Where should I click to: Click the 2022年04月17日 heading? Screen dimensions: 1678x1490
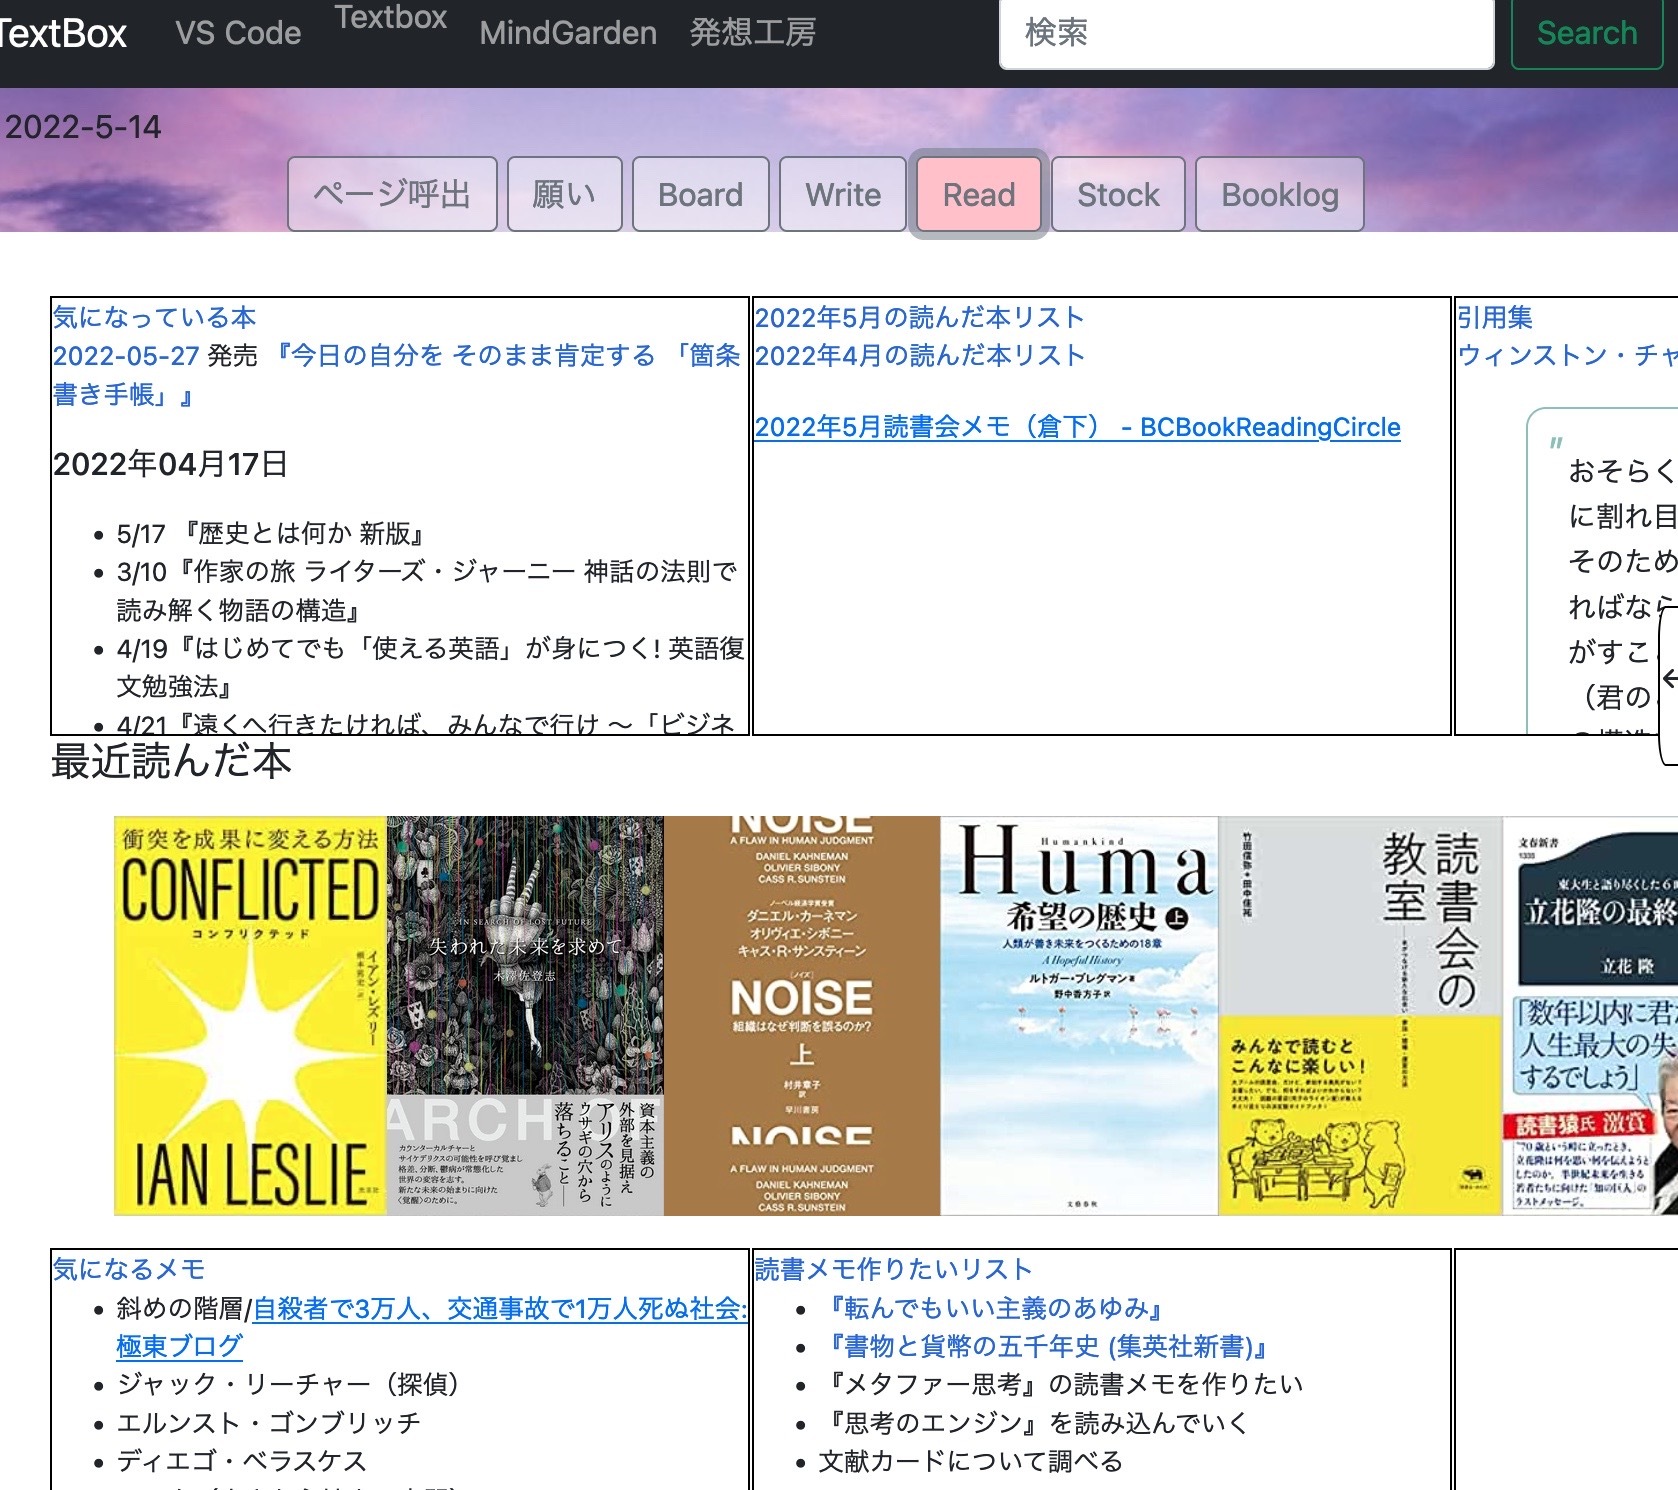tap(171, 464)
